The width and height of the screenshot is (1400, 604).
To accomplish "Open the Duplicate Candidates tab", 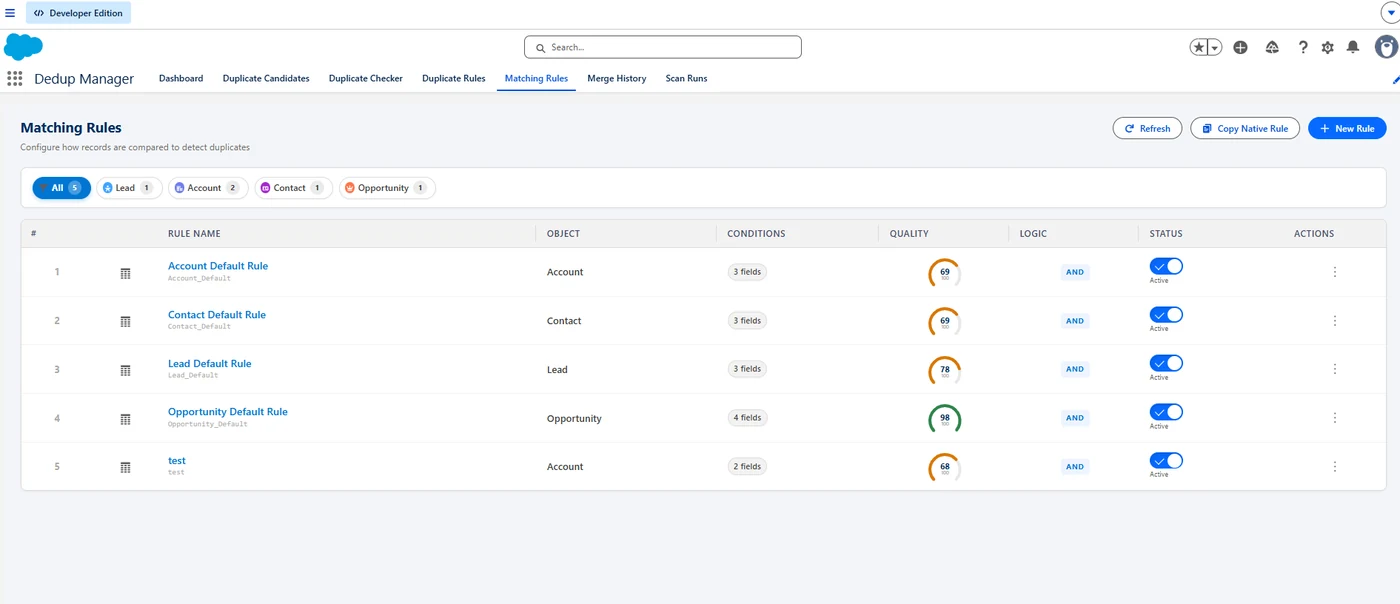I will [266, 78].
